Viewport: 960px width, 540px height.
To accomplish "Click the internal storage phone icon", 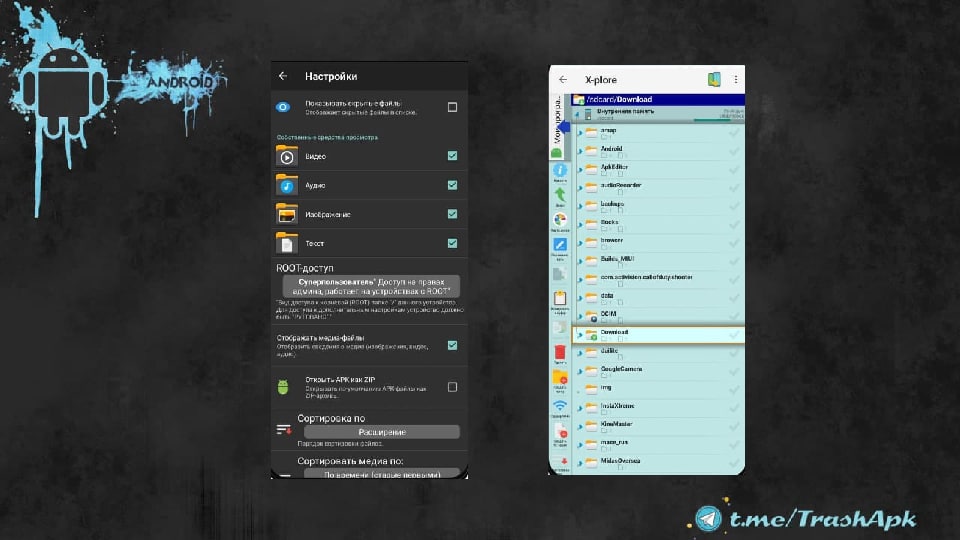I will tap(588, 114).
